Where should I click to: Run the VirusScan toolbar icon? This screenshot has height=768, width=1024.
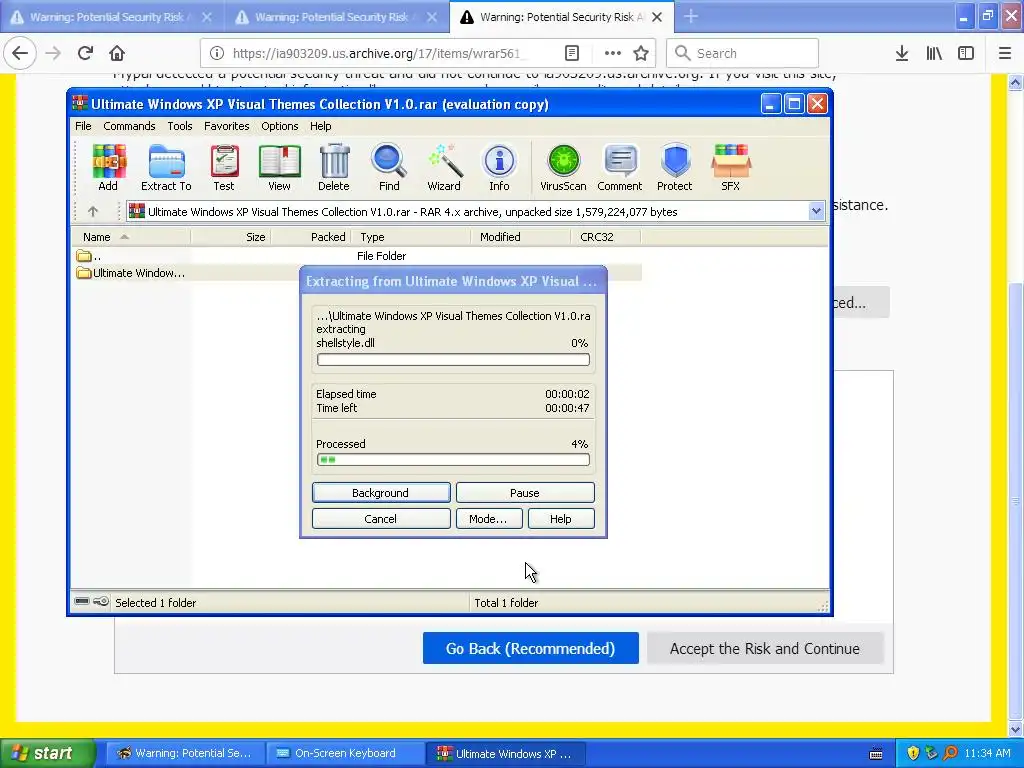click(563, 168)
